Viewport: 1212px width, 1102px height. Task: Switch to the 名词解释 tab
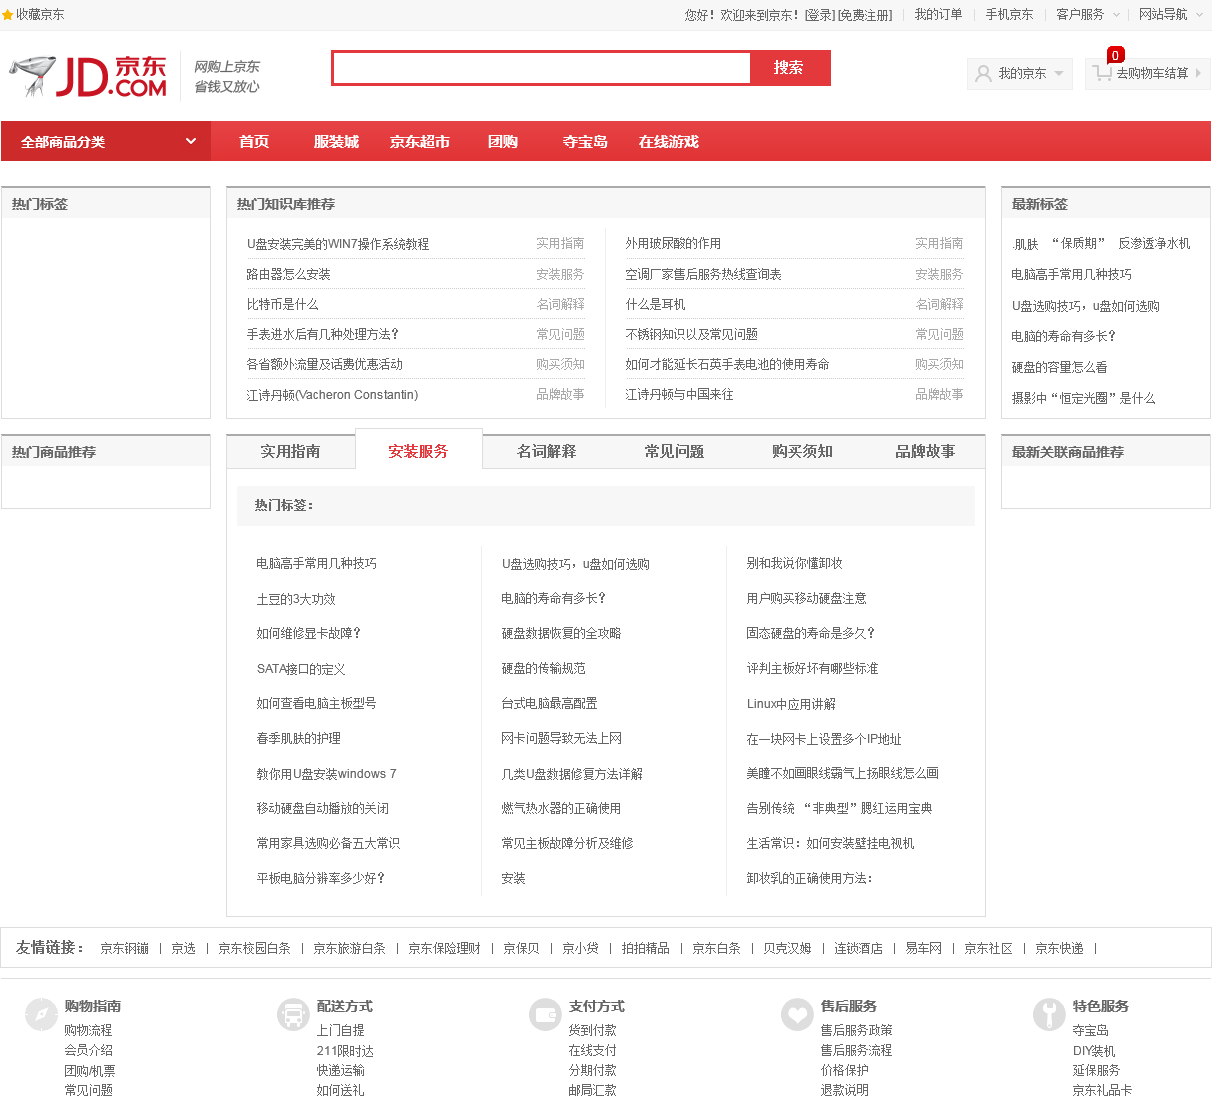(547, 451)
